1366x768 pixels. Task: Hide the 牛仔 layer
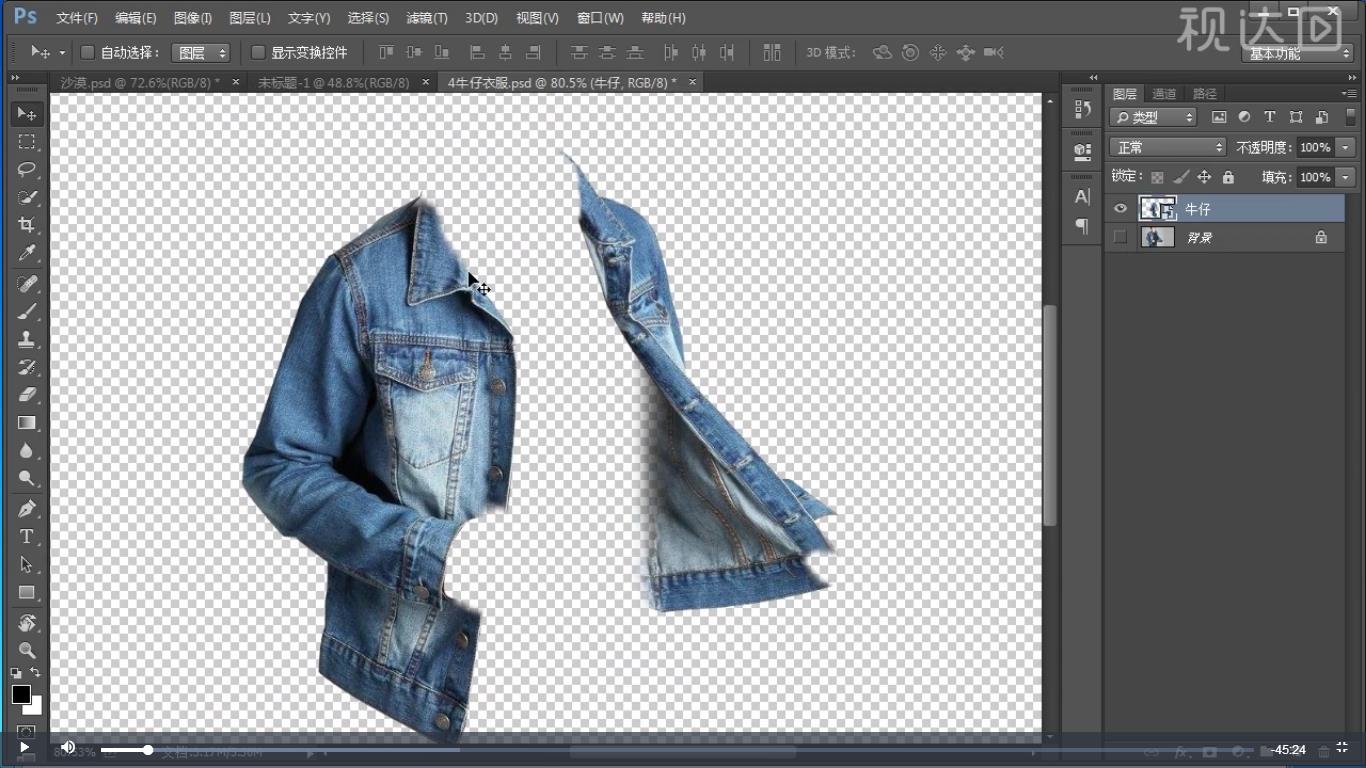click(1120, 209)
